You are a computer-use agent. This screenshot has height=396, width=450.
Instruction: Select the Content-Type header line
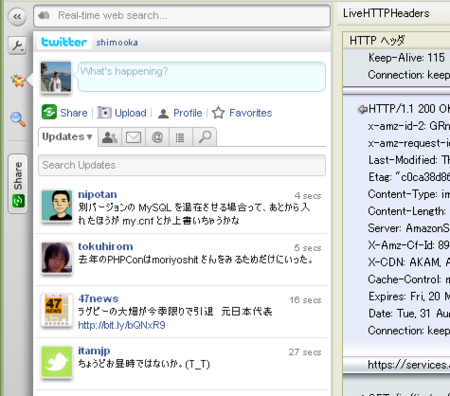(409, 194)
